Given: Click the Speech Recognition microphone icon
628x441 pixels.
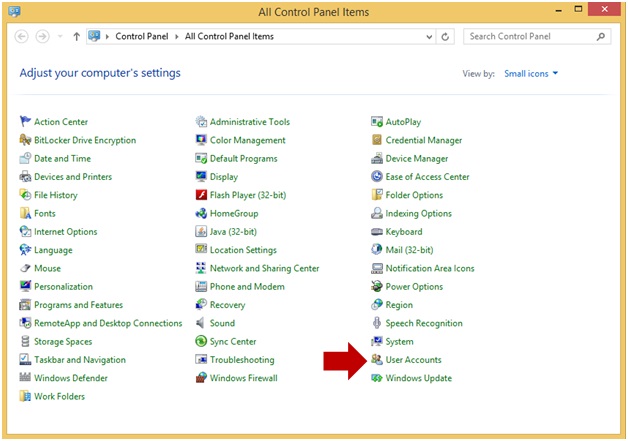Looking at the screenshot, I should click(x=377, y=323).
